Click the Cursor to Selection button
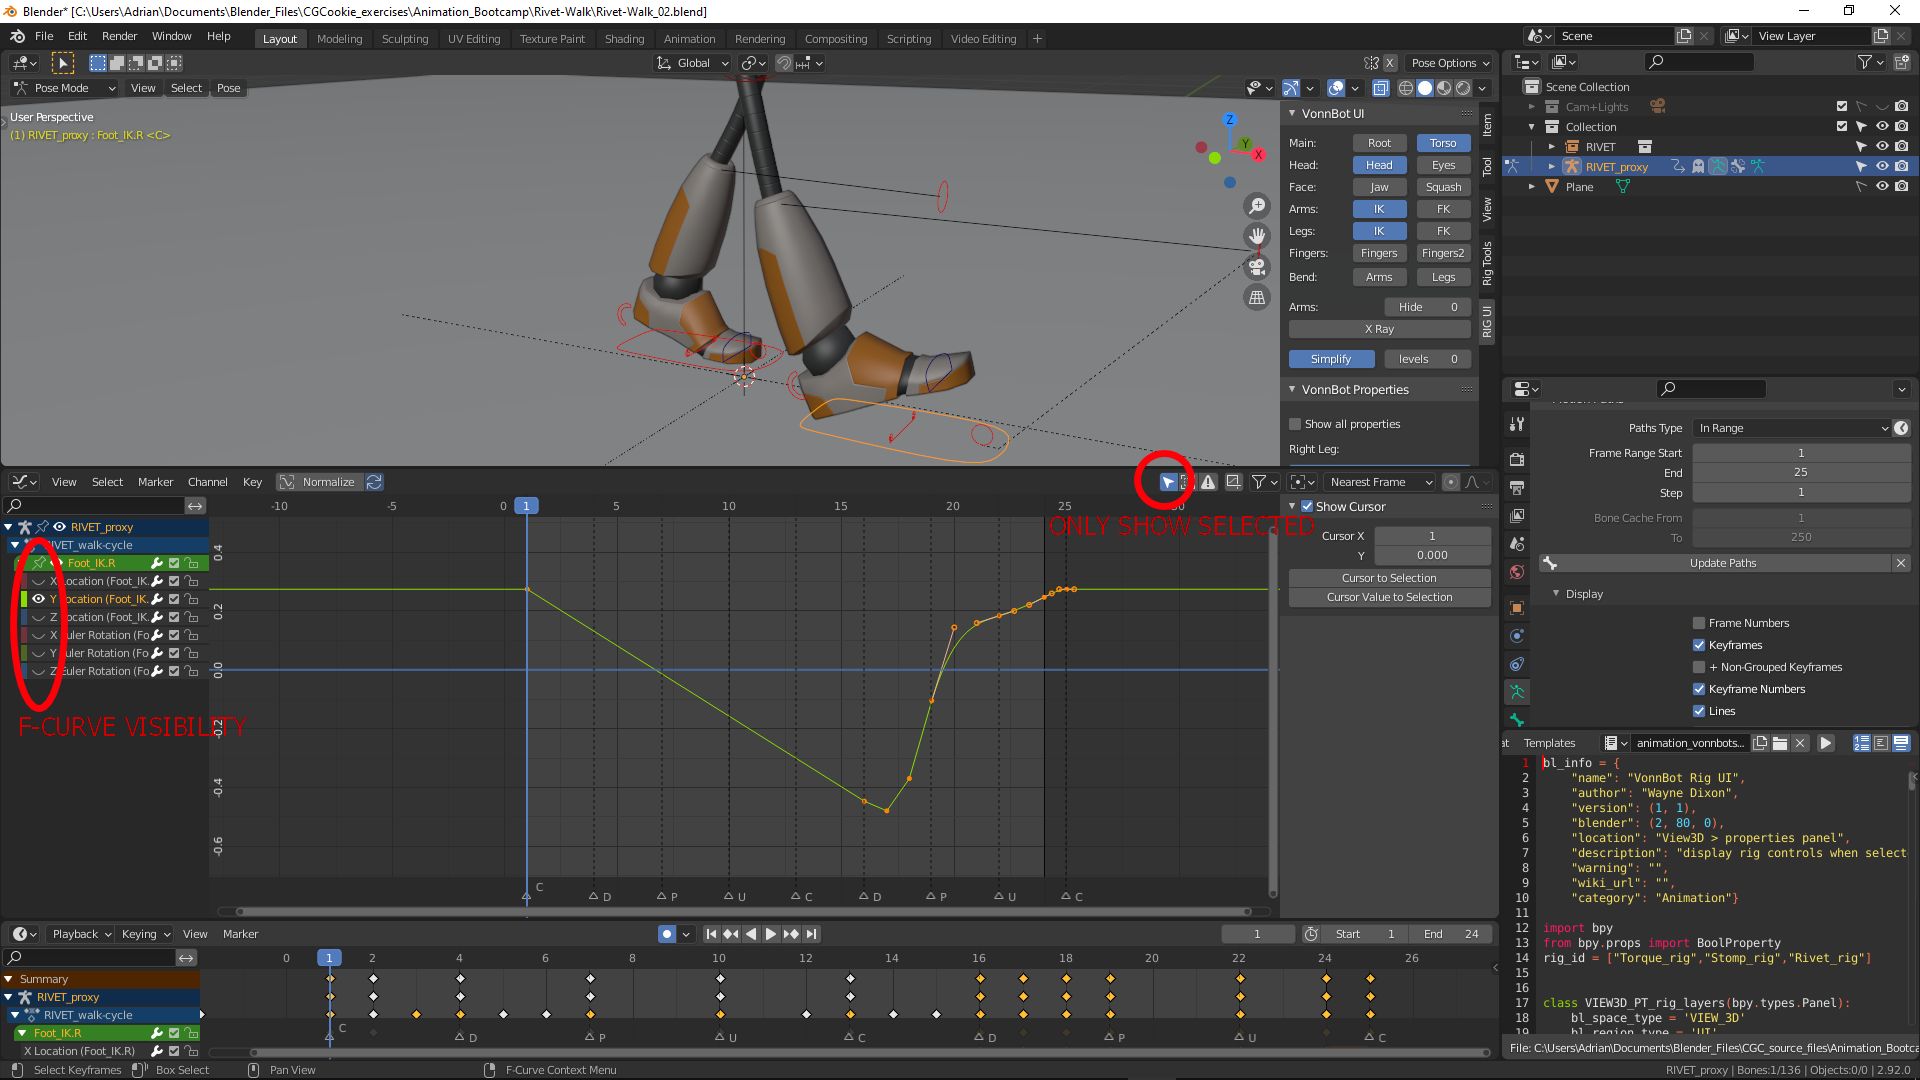The height and width of the screenshot is (1080, 1920). pos(1388,578)
